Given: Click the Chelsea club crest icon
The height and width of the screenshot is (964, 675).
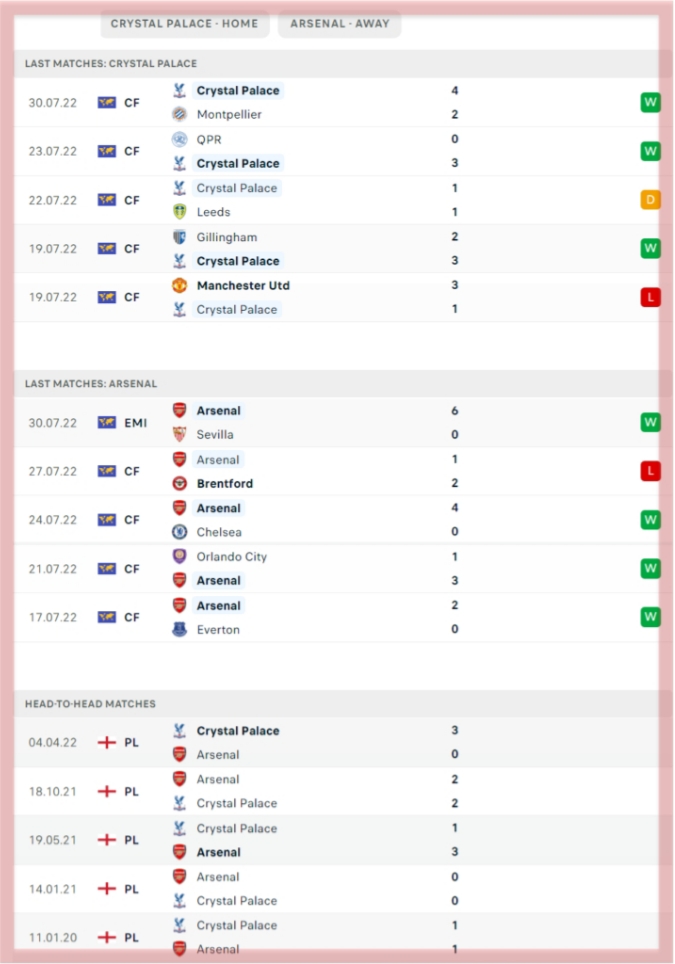Looking at the screenshot, I should pos(180,532).
